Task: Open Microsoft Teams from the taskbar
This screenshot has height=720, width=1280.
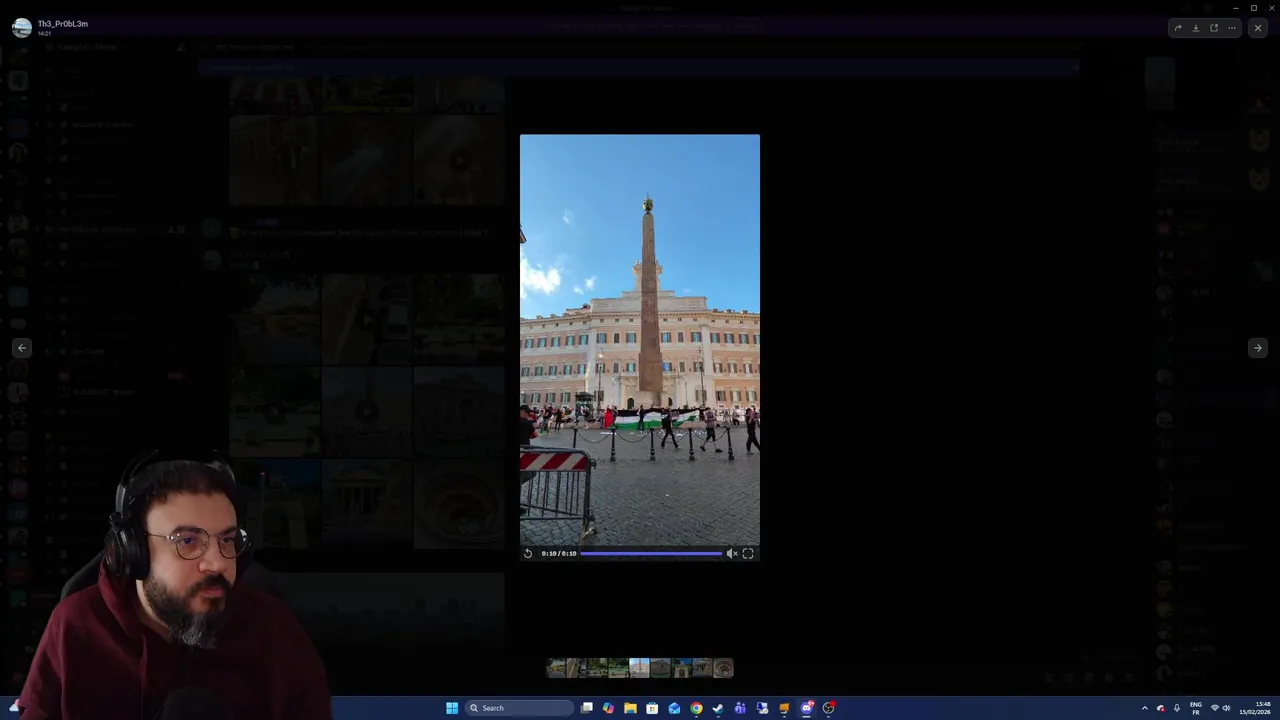Action: (740, 708)
